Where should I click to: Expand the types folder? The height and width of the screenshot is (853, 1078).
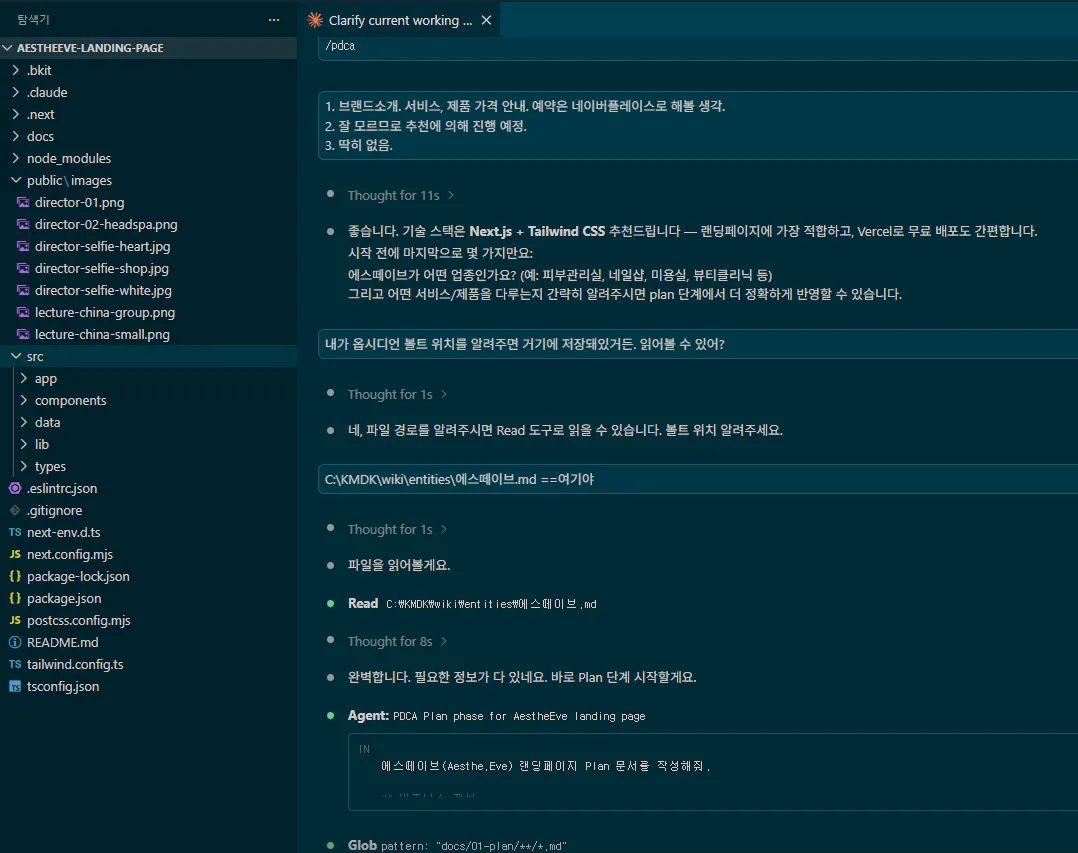pos(24,466)
